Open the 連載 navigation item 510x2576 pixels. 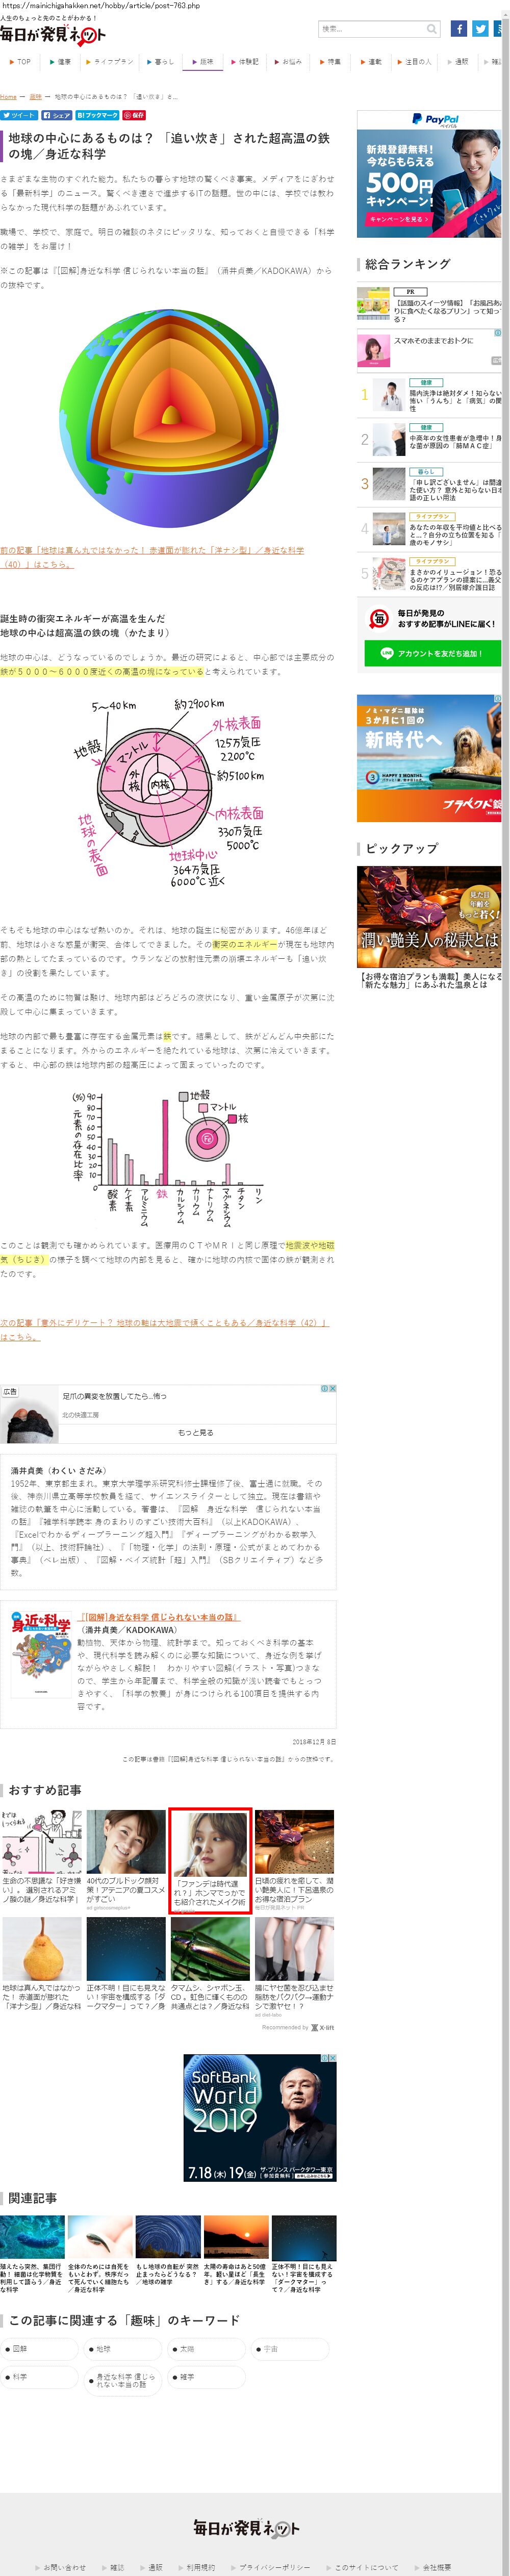(x=372, y=62)
